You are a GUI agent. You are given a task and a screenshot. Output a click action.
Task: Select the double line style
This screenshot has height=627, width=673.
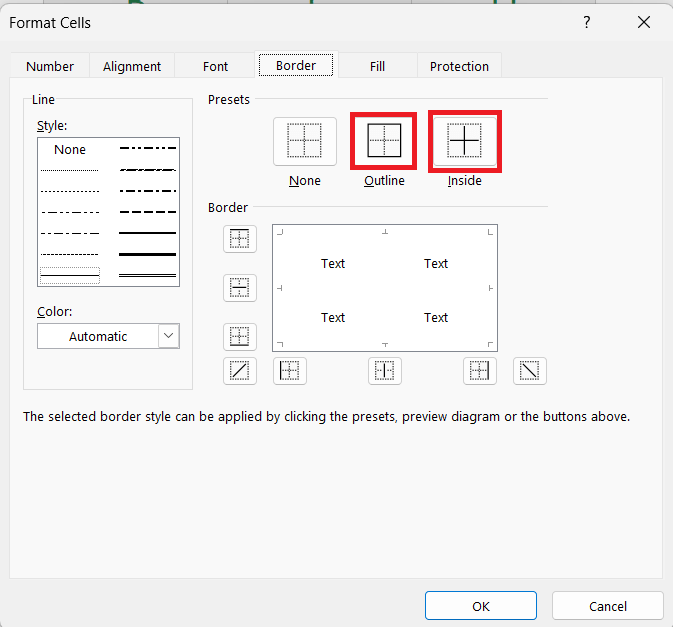pyautogui.click(x=147, y=275)
